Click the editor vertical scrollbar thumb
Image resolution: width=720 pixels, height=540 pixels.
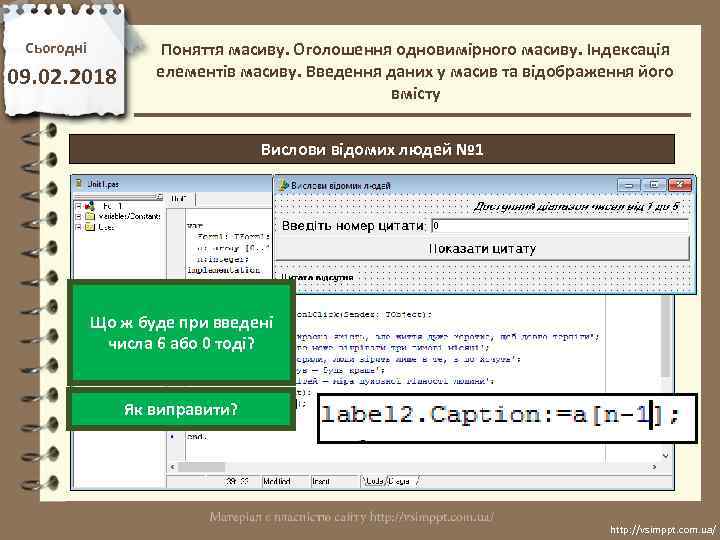tap(665, 335)
